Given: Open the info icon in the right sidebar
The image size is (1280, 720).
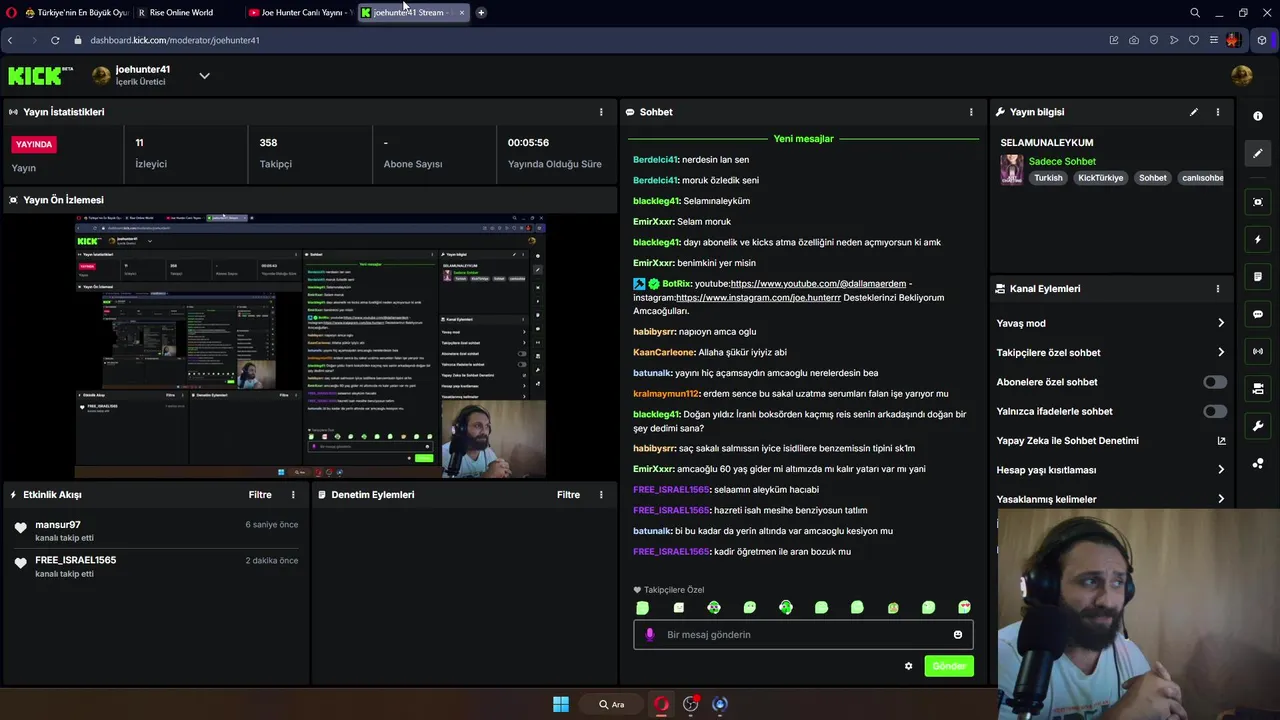Looking at the screenshot, I should click(x=1258, y=116).
